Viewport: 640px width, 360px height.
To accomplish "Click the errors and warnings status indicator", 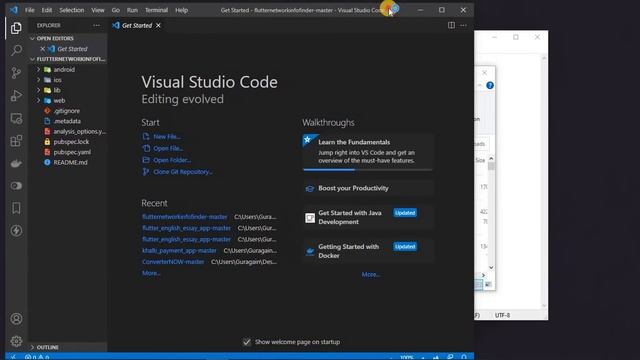I will coord(37,357).
